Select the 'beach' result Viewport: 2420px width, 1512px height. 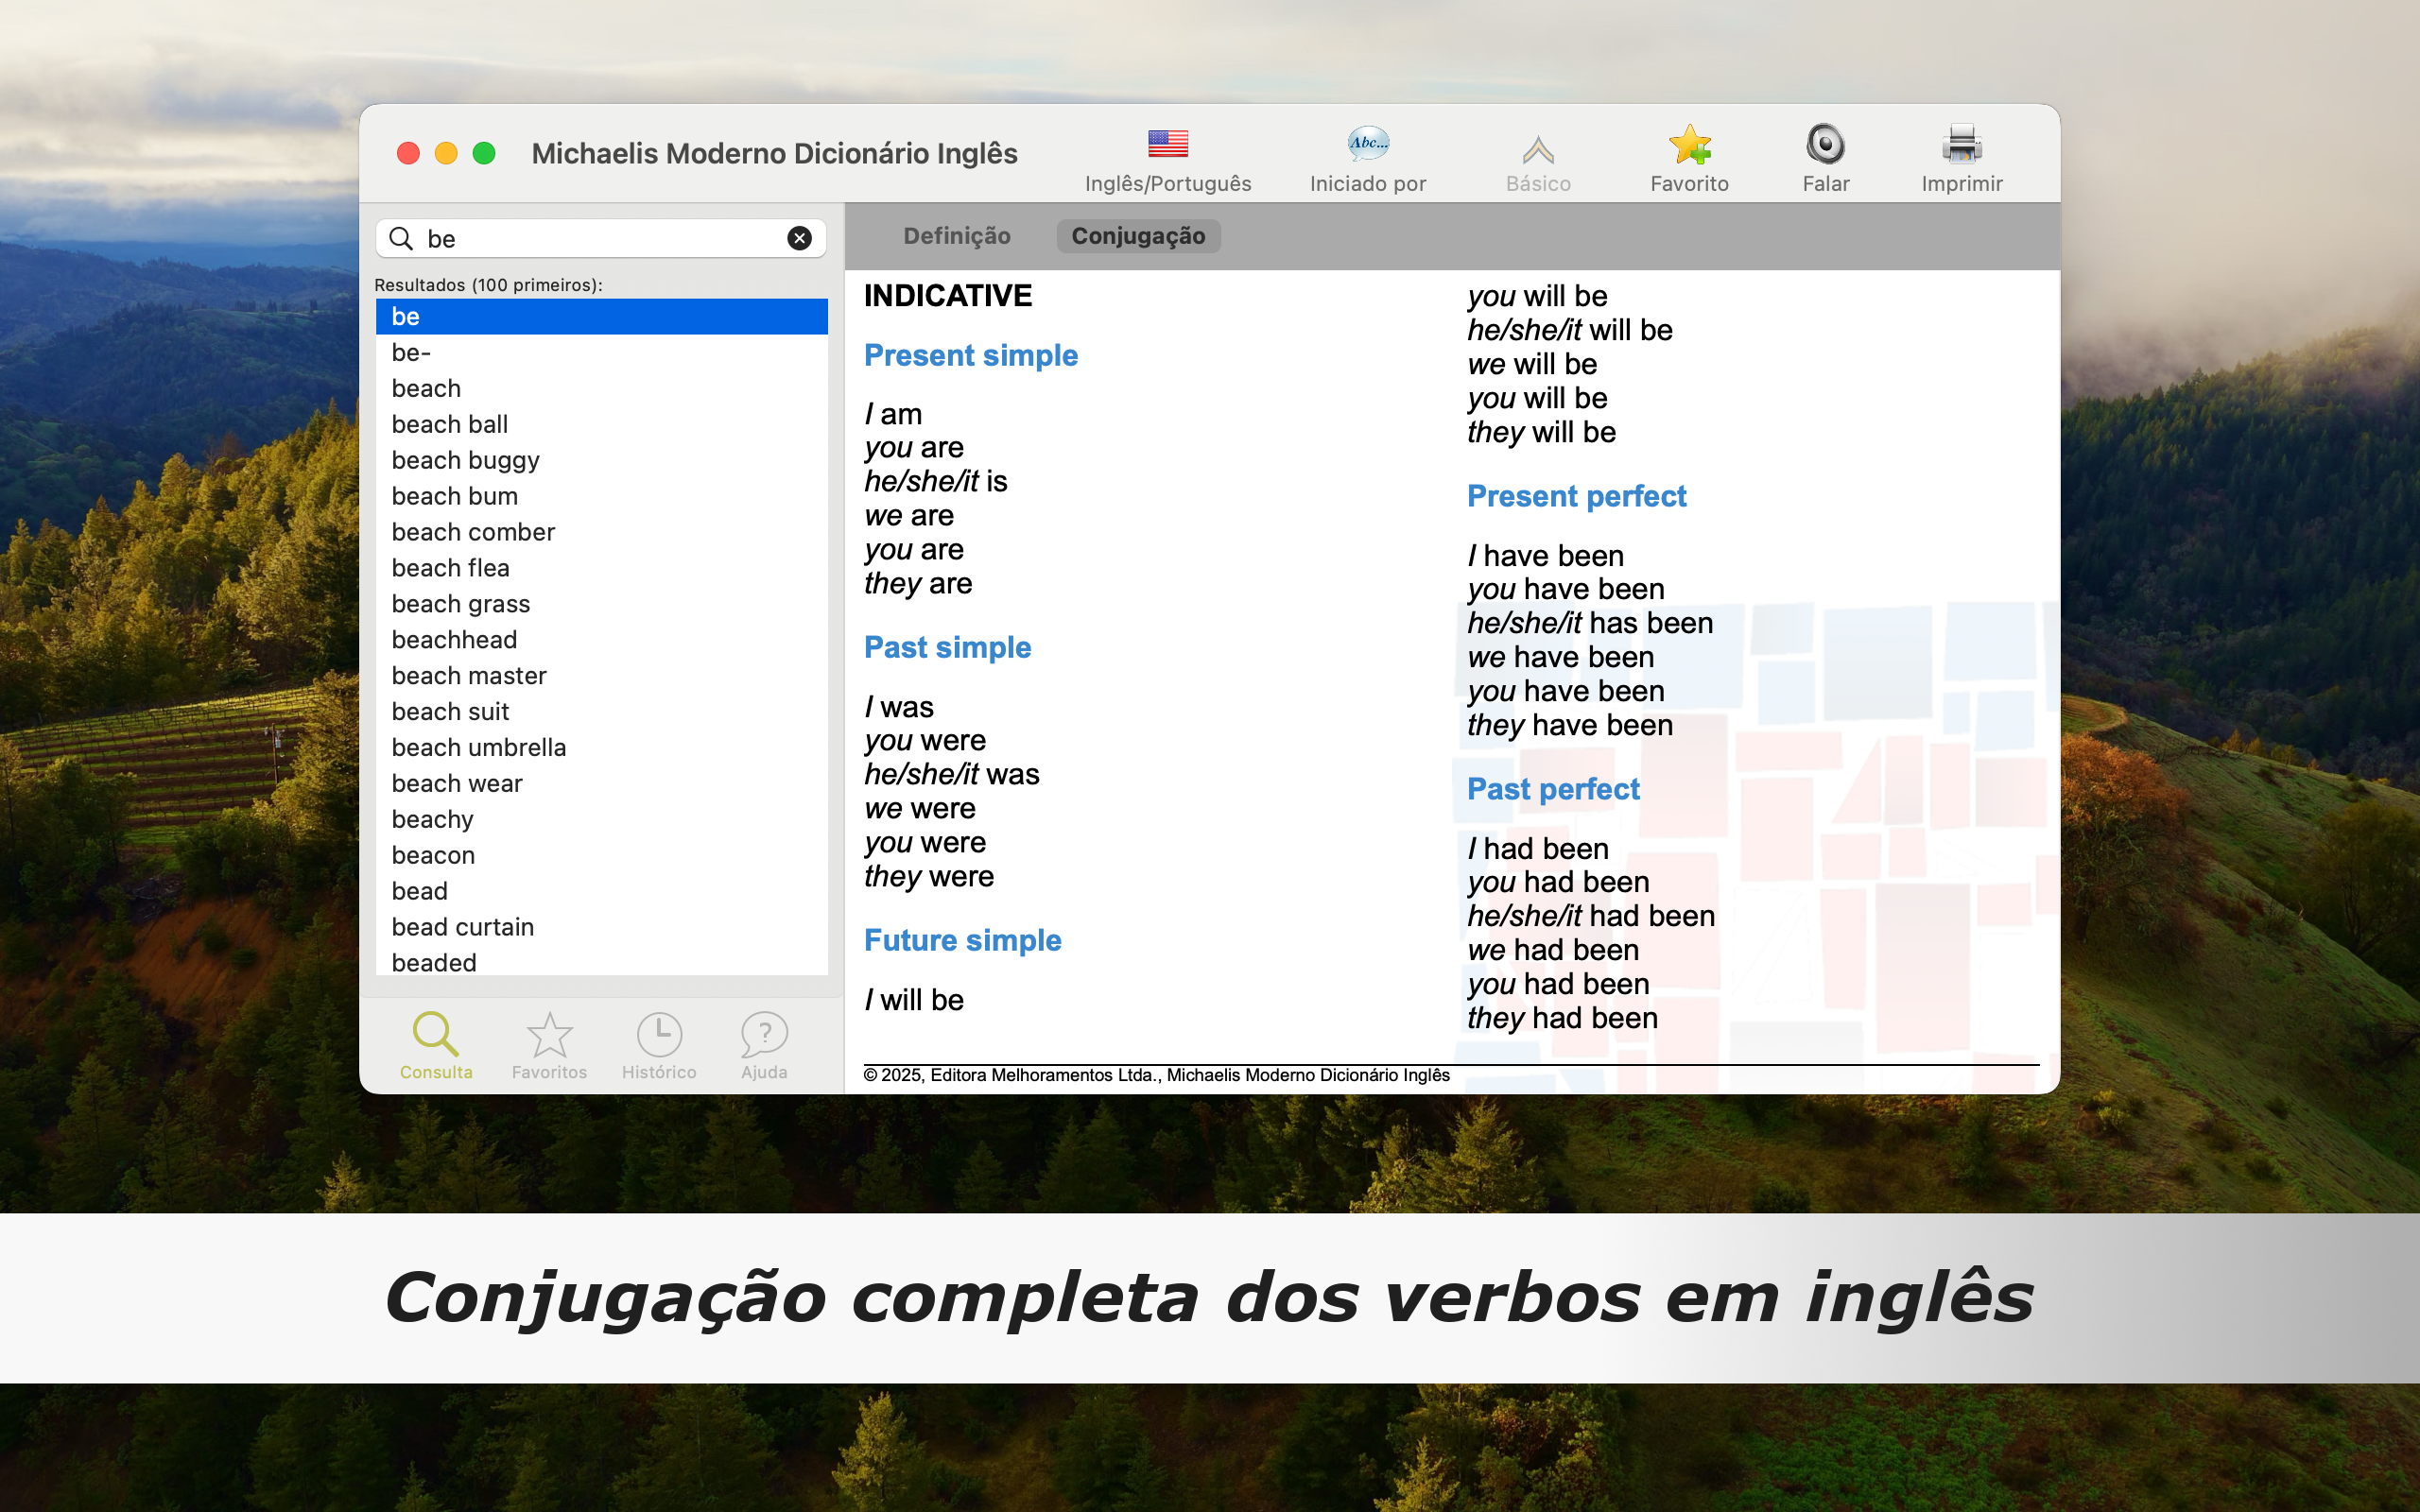pos(601,388)
